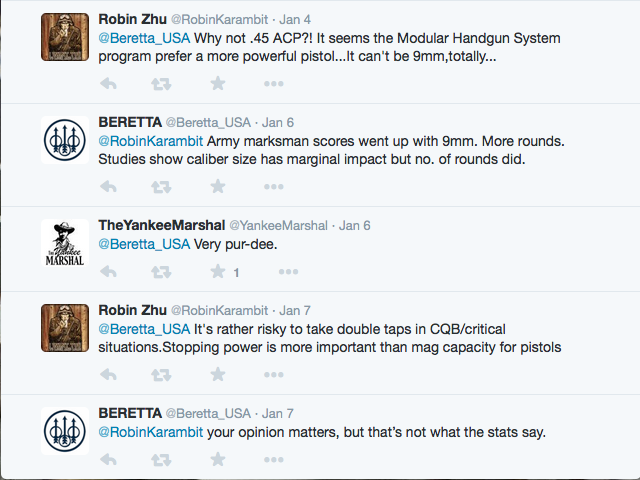Favorite Beretta's Jan 6 marksman scores tweet
This screenshot has height=480, width=640.
[218, 187]
